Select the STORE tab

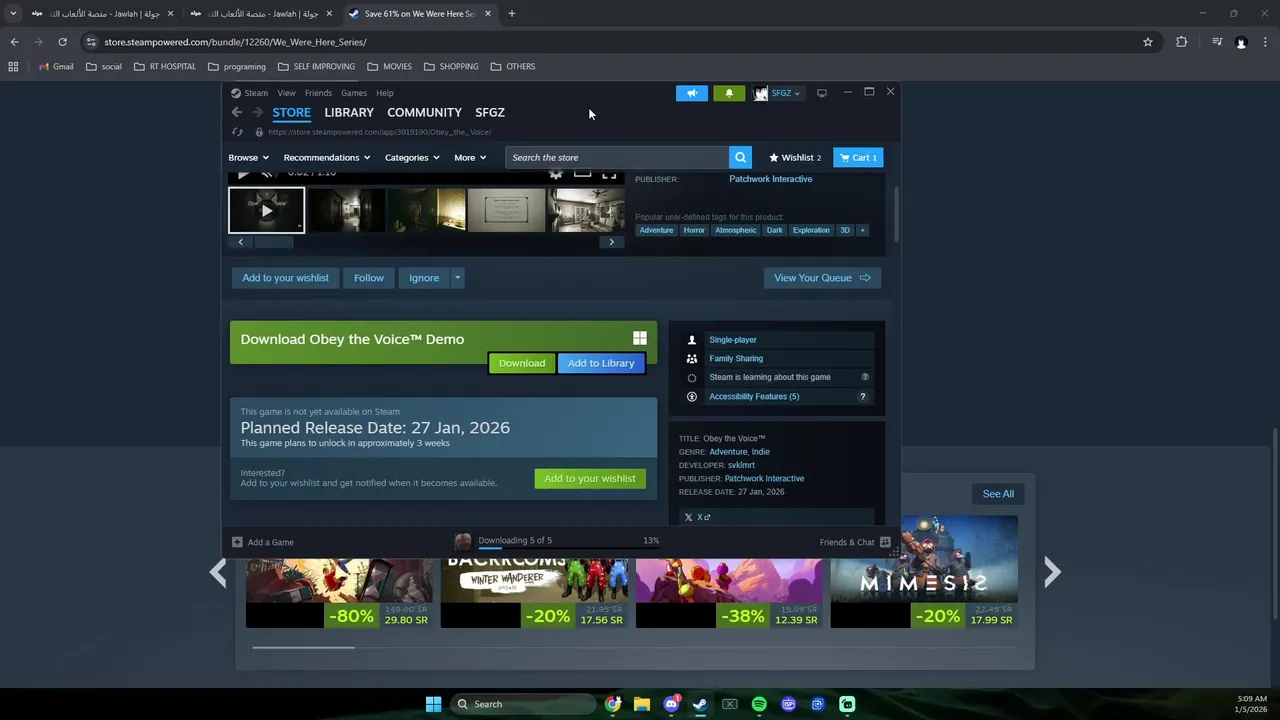(292, 113)
